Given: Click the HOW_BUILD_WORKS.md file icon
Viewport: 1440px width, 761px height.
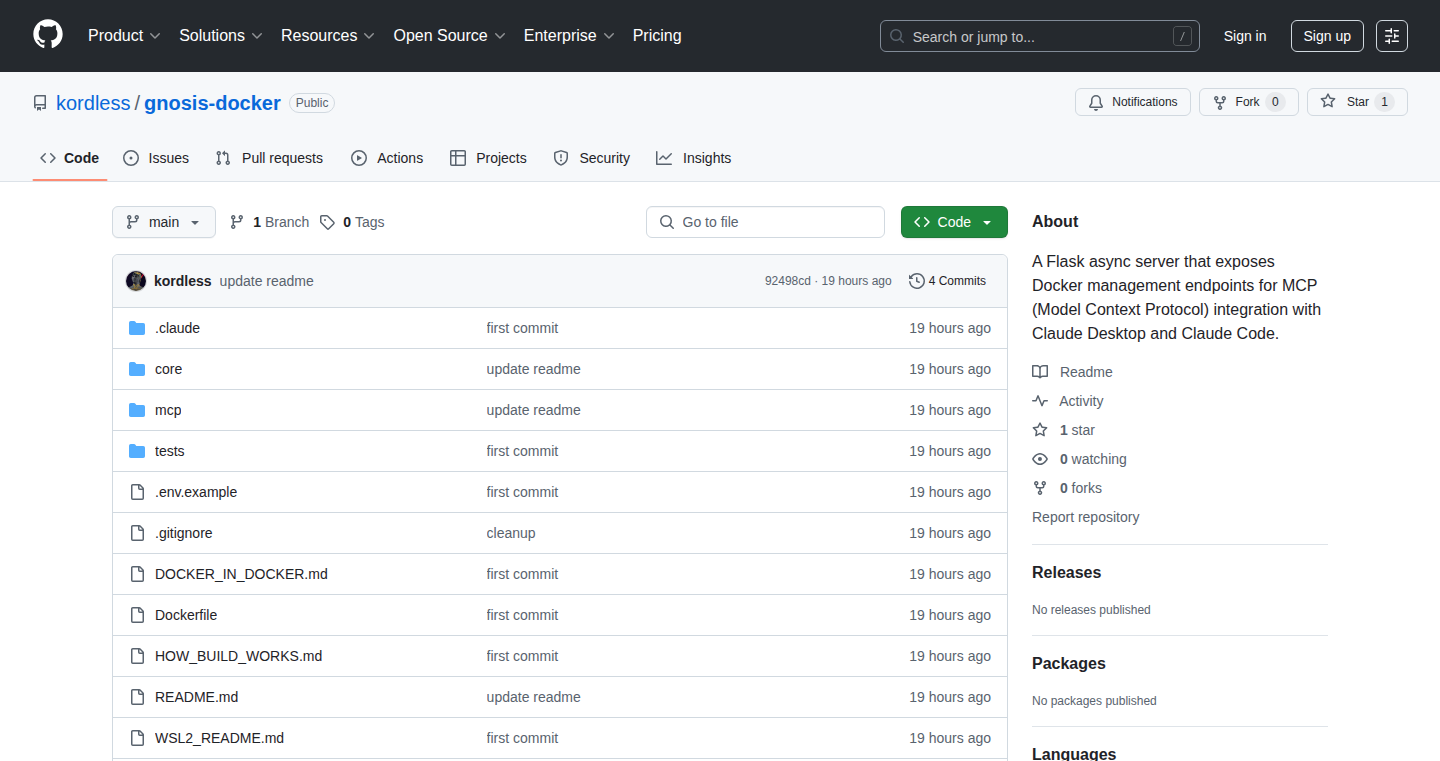Looking at the screenshot, I should [137, 656].
